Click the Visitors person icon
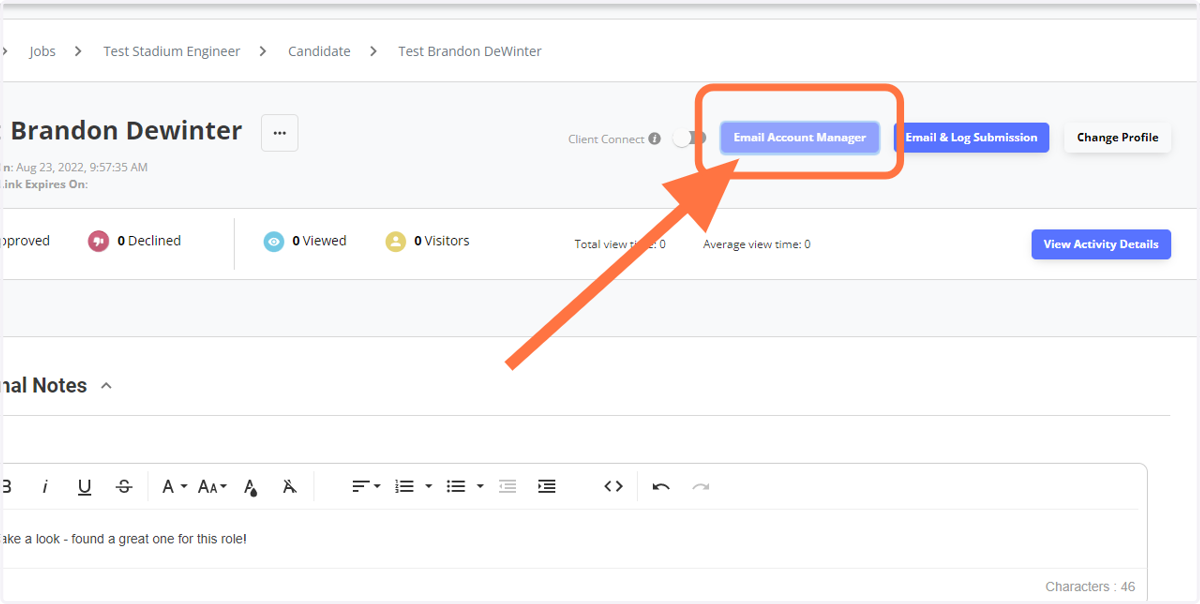This screenshot has width=1200, height=604. pyautogui.click(x=396, y=241)
